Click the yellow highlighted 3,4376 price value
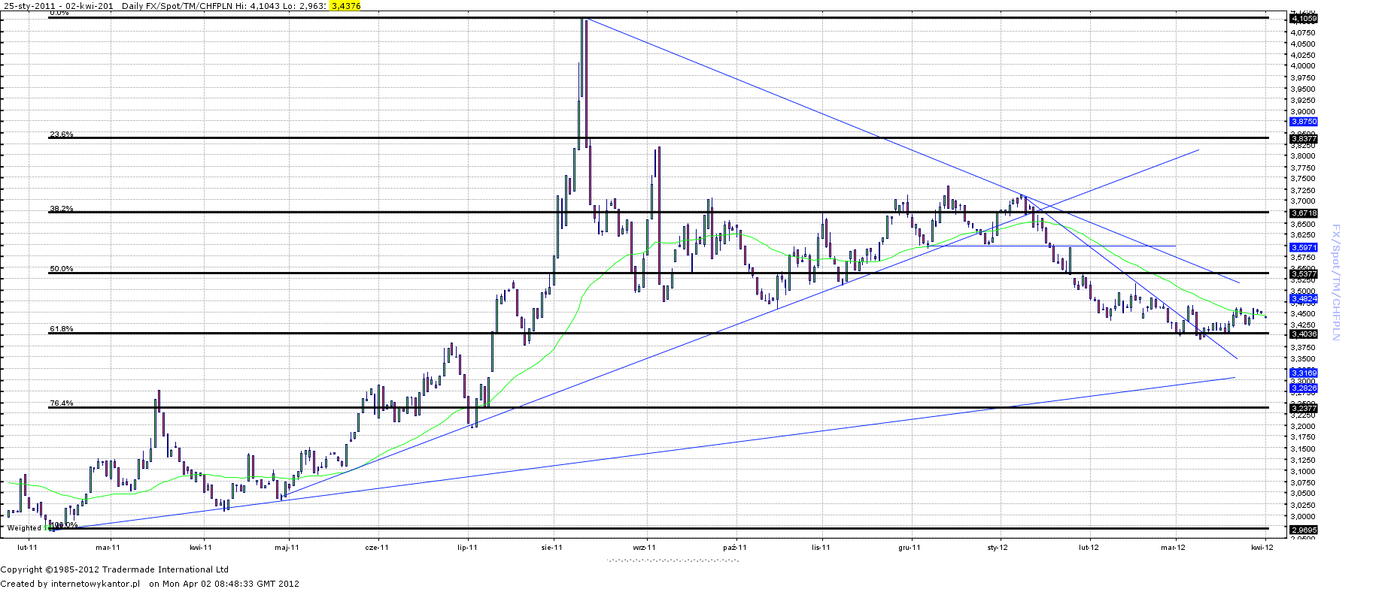 [x=345, y=6]
